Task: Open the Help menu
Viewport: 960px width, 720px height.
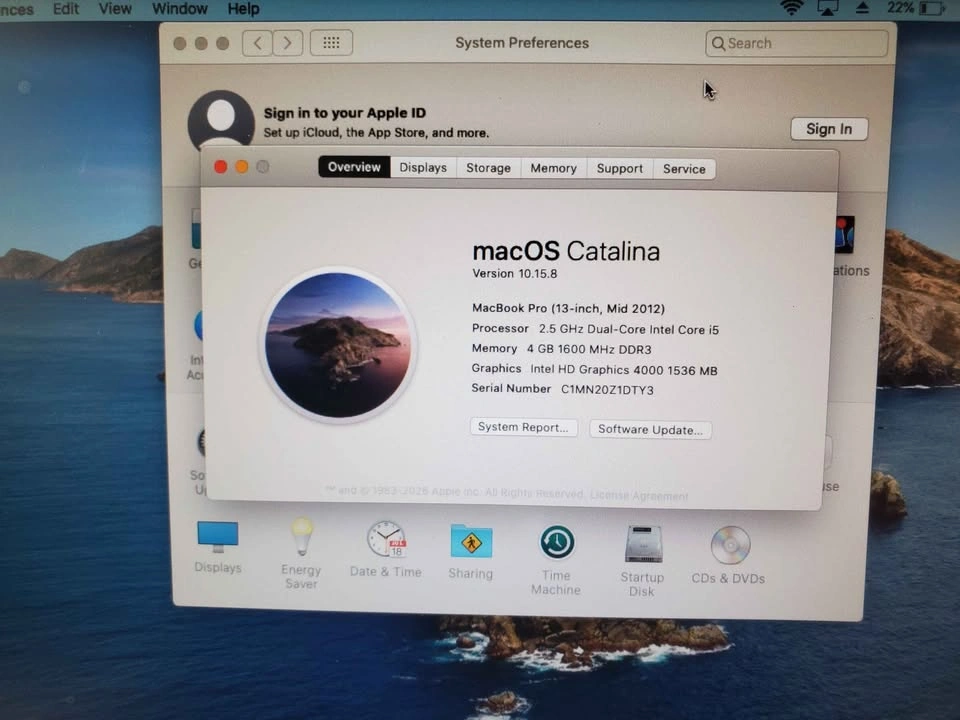Action: pos(243,9)
